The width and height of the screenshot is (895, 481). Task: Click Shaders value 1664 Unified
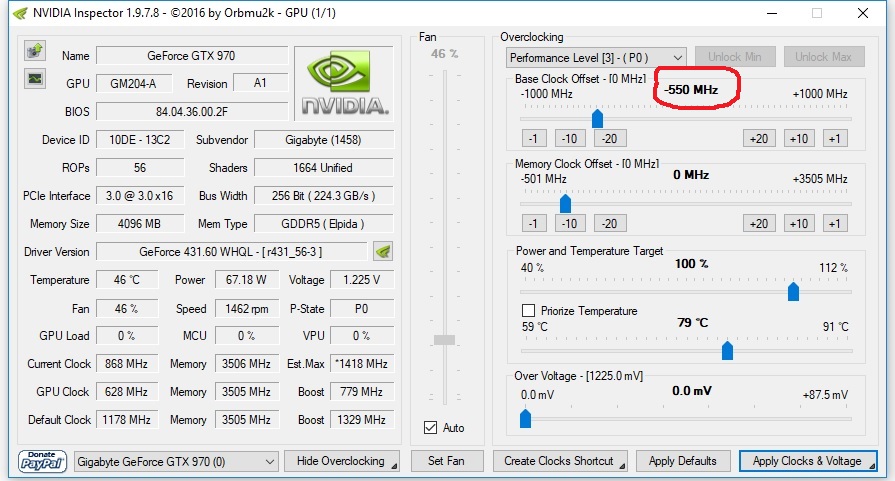pos(324,168)
